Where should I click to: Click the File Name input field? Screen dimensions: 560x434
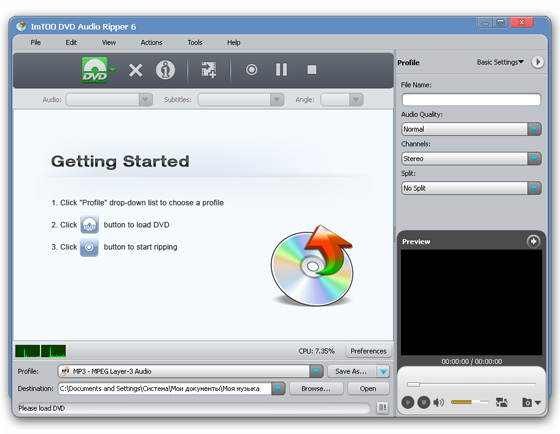(x=471, y=99)
